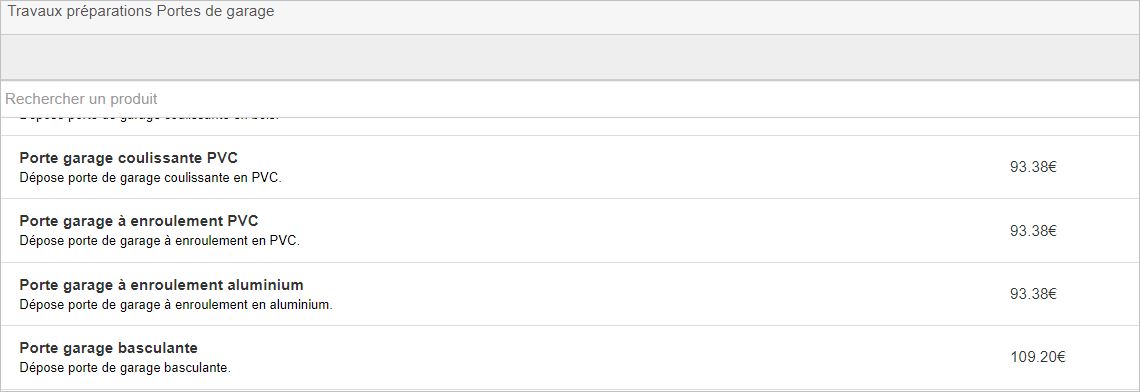
Task: Select the 'Porte garage coulissante PVC' product title
Action: 129,158
